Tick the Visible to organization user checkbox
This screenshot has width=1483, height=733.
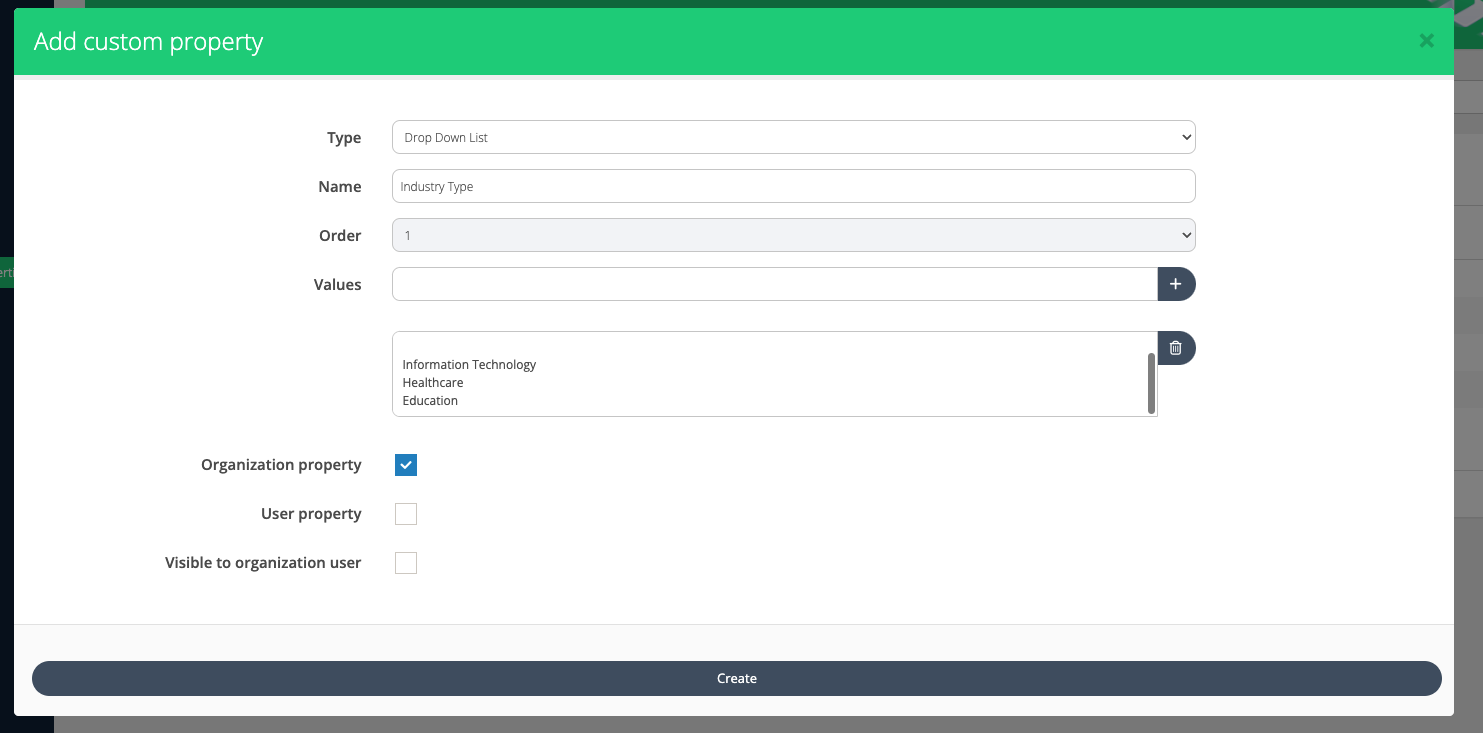pyautogui.click(x=405, y=563)
